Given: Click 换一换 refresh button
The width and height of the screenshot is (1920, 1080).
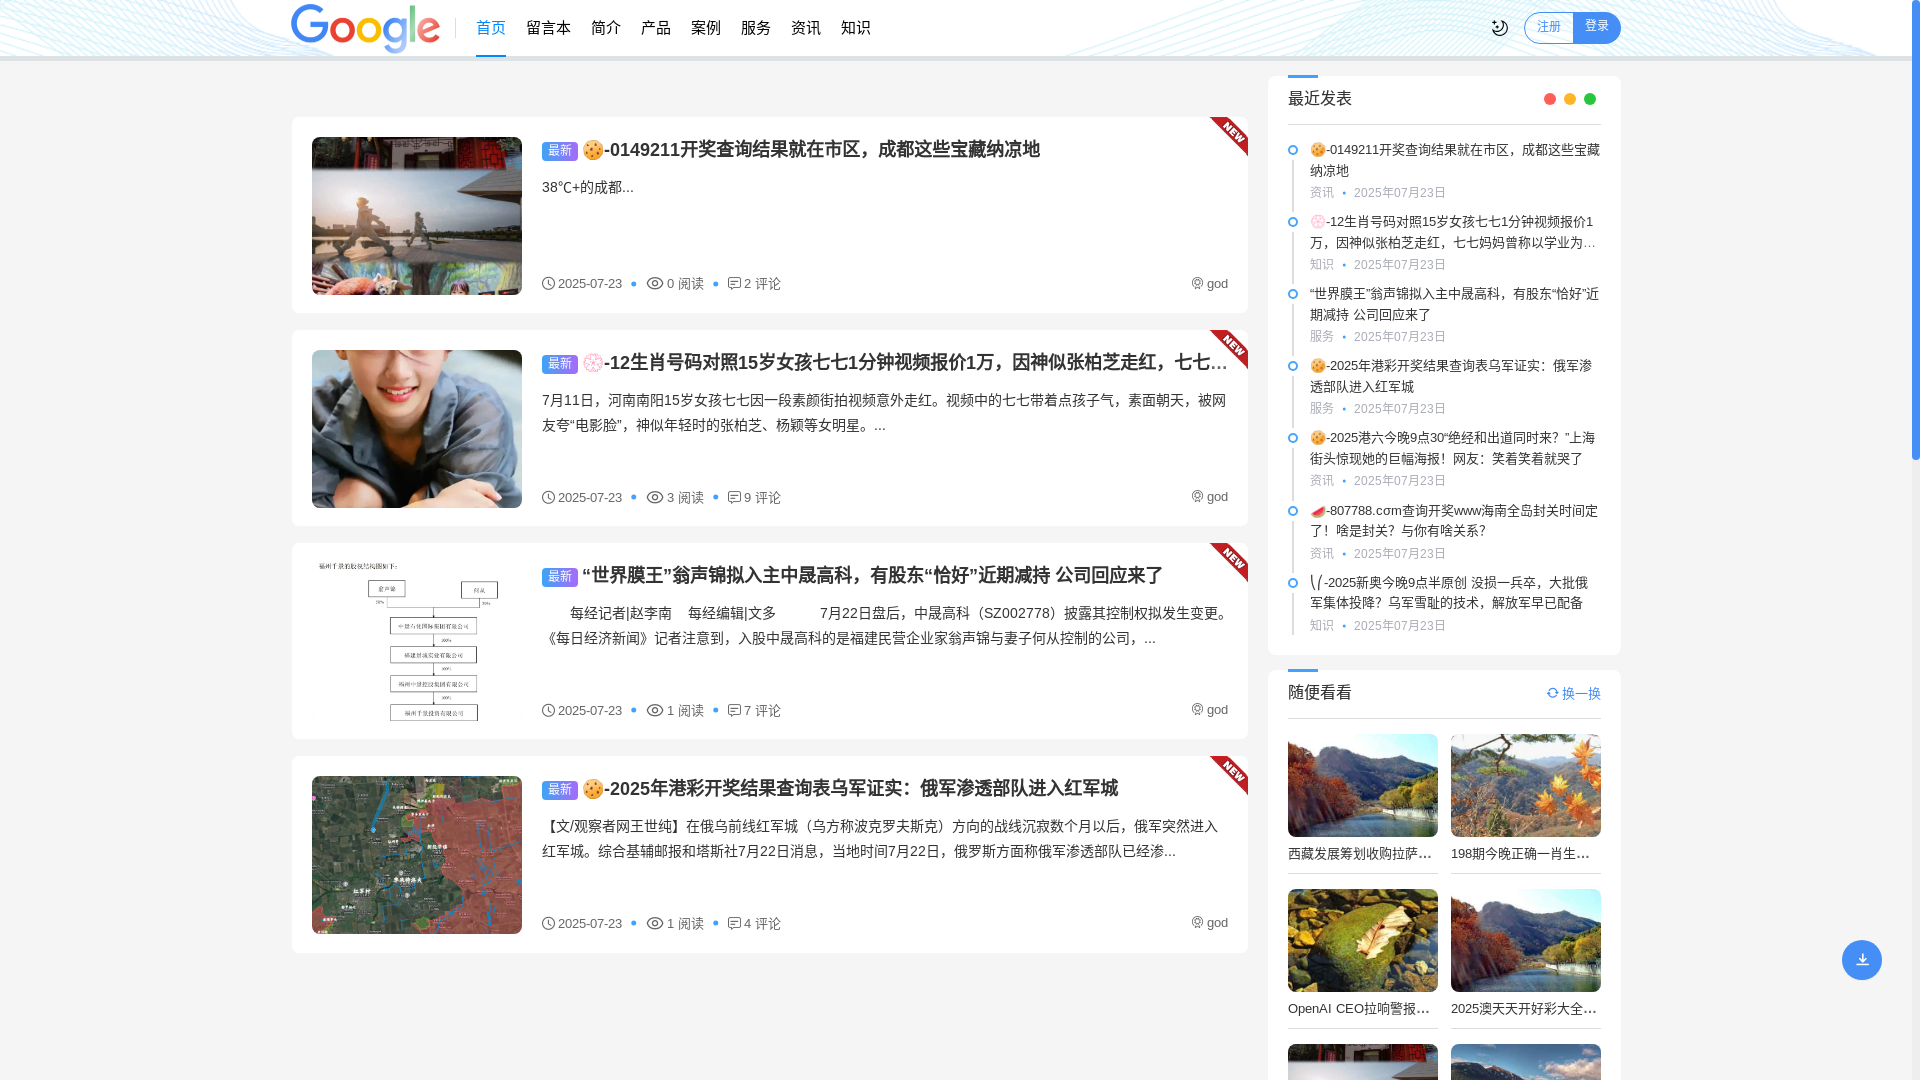Looking at the screenshot, I should [x=1574, y=693].
